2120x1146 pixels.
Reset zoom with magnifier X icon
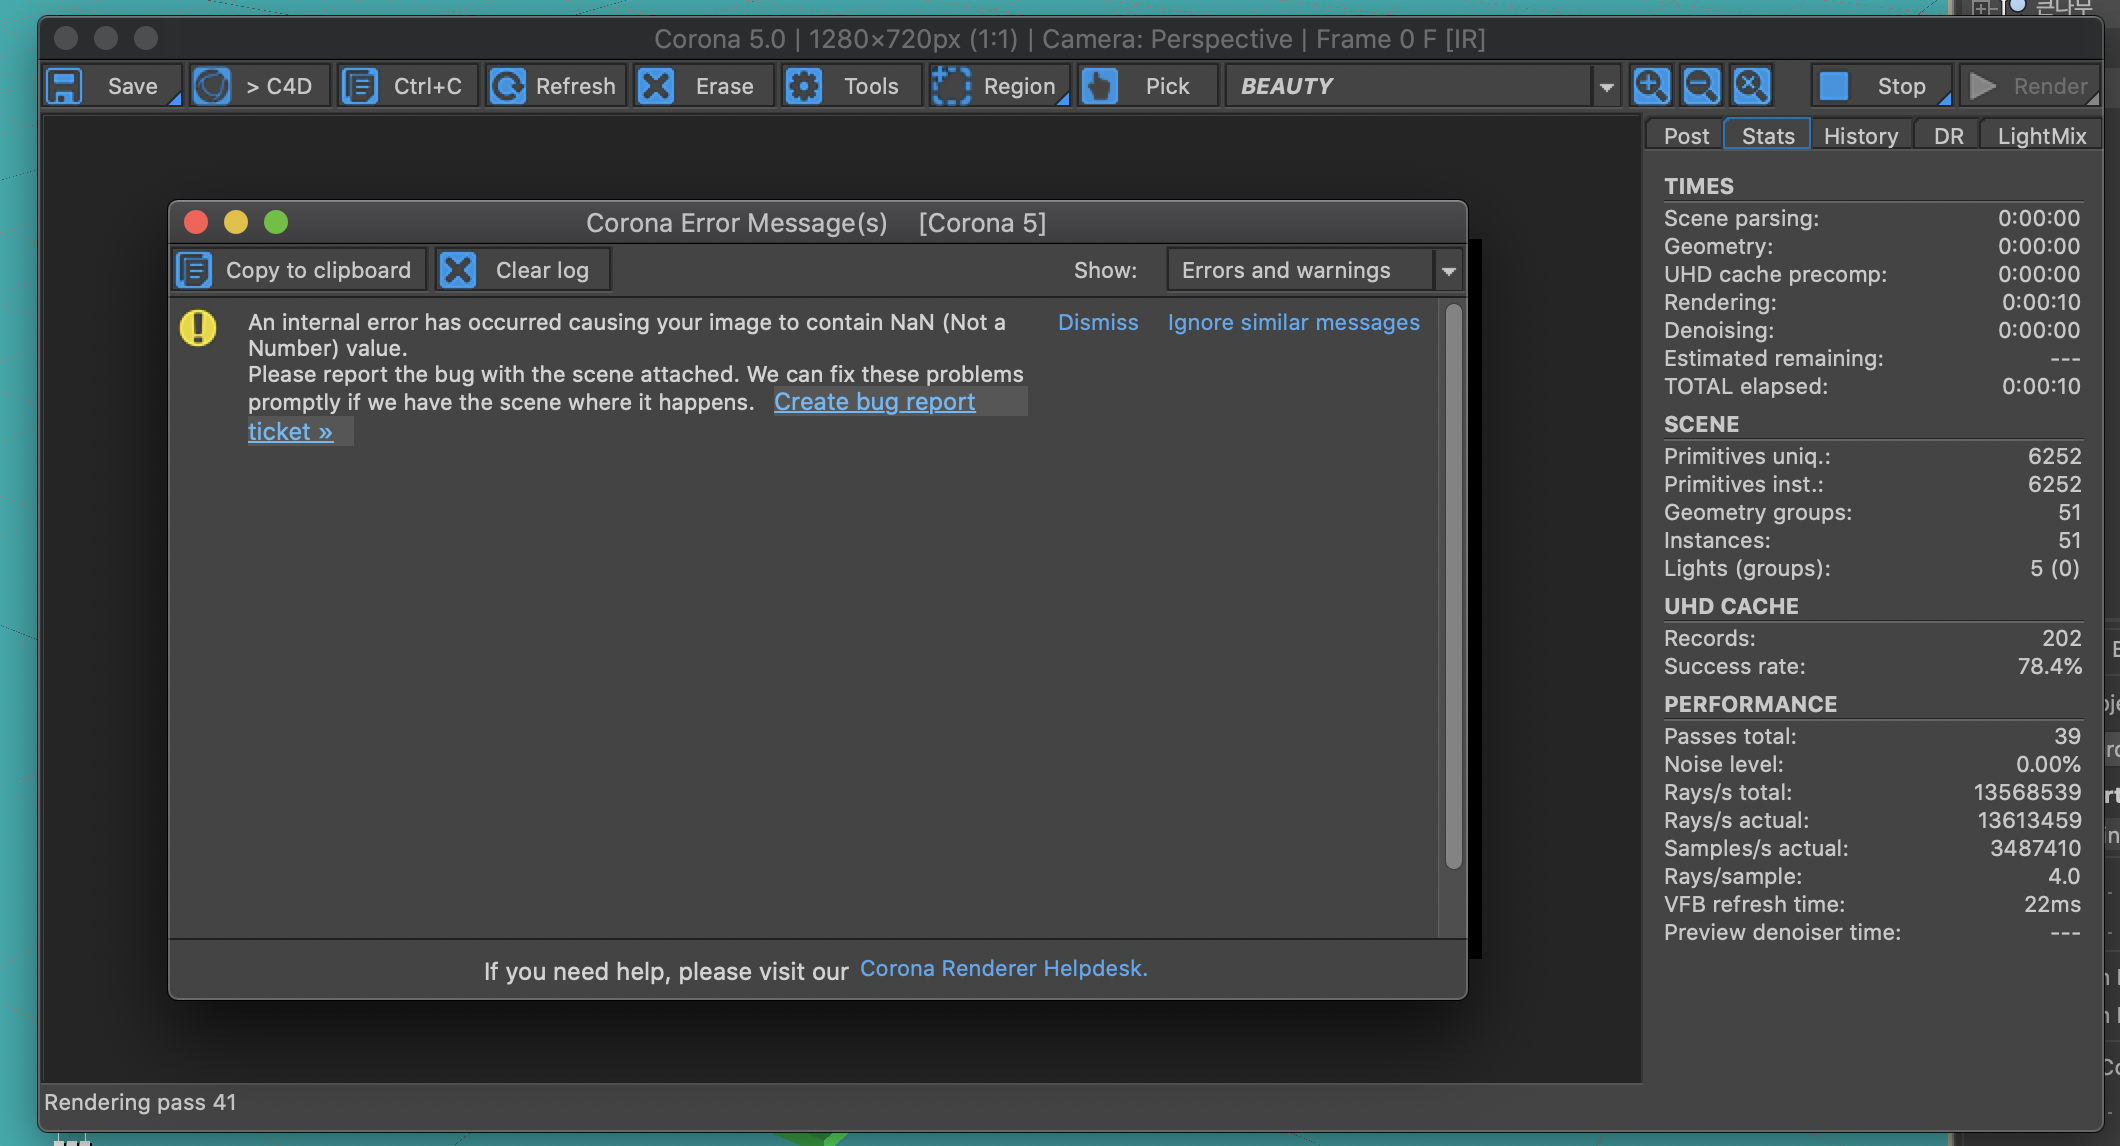pos(1751,86)
